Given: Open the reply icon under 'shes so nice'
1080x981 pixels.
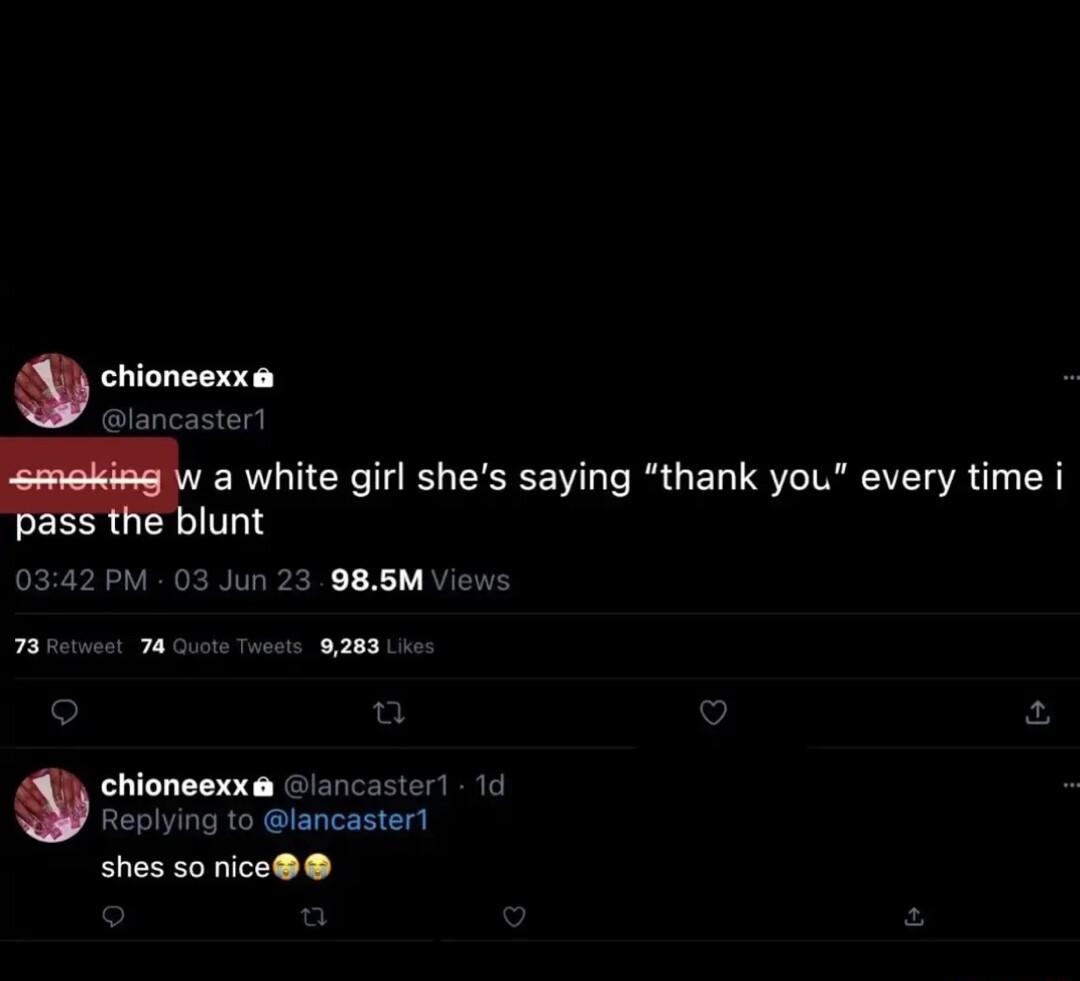Looking at the screenshot, I should (x=113, y=917).
